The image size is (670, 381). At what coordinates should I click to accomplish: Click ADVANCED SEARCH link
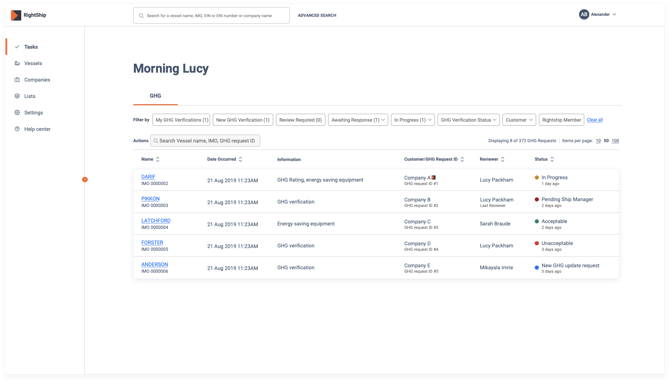(317, 15)
